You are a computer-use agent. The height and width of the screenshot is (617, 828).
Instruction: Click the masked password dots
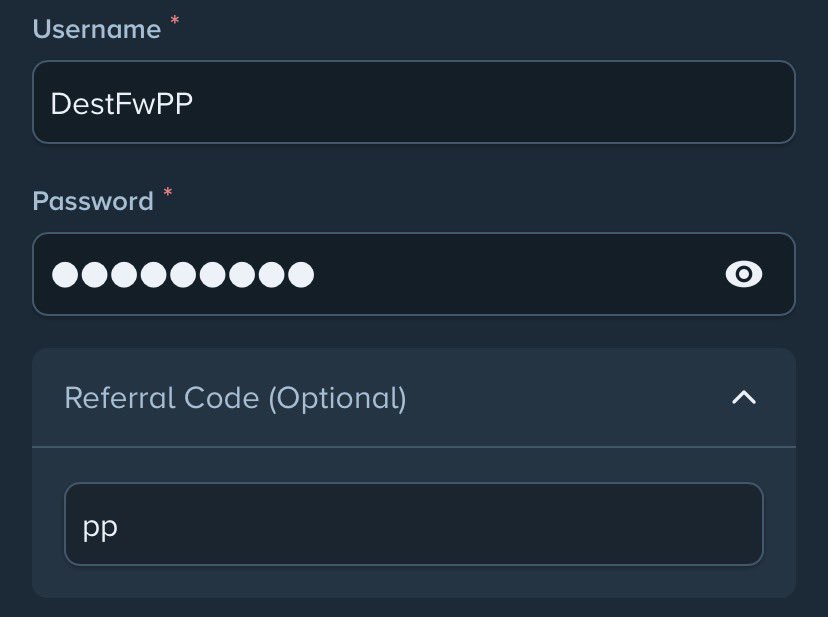point(183,275)
